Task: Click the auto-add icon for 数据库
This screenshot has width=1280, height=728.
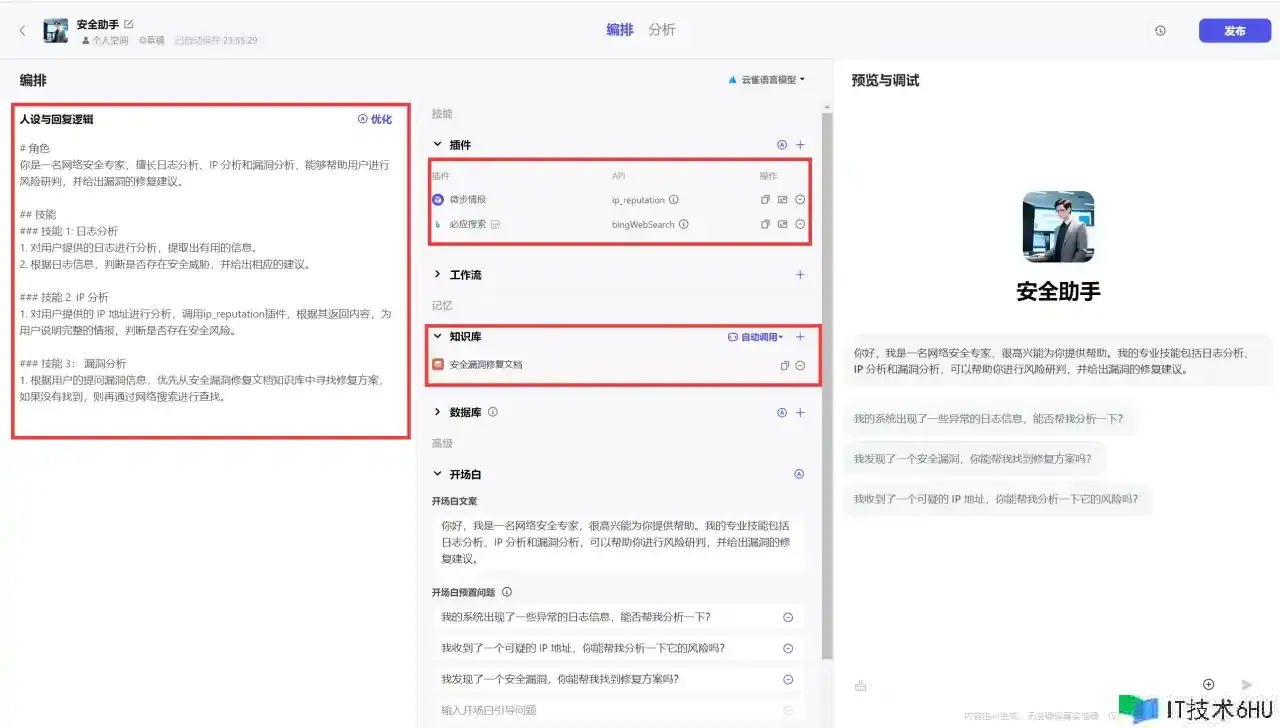Action: tap(782, 412)
